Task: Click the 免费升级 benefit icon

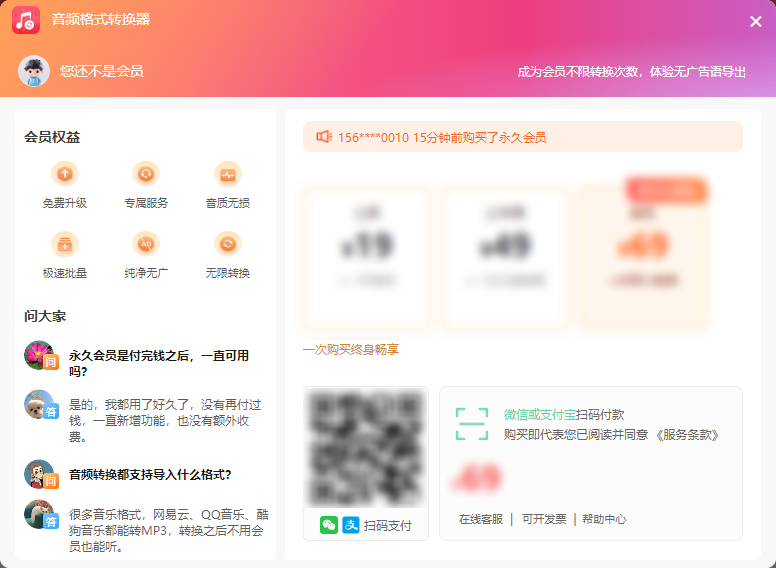Action: 65,174
